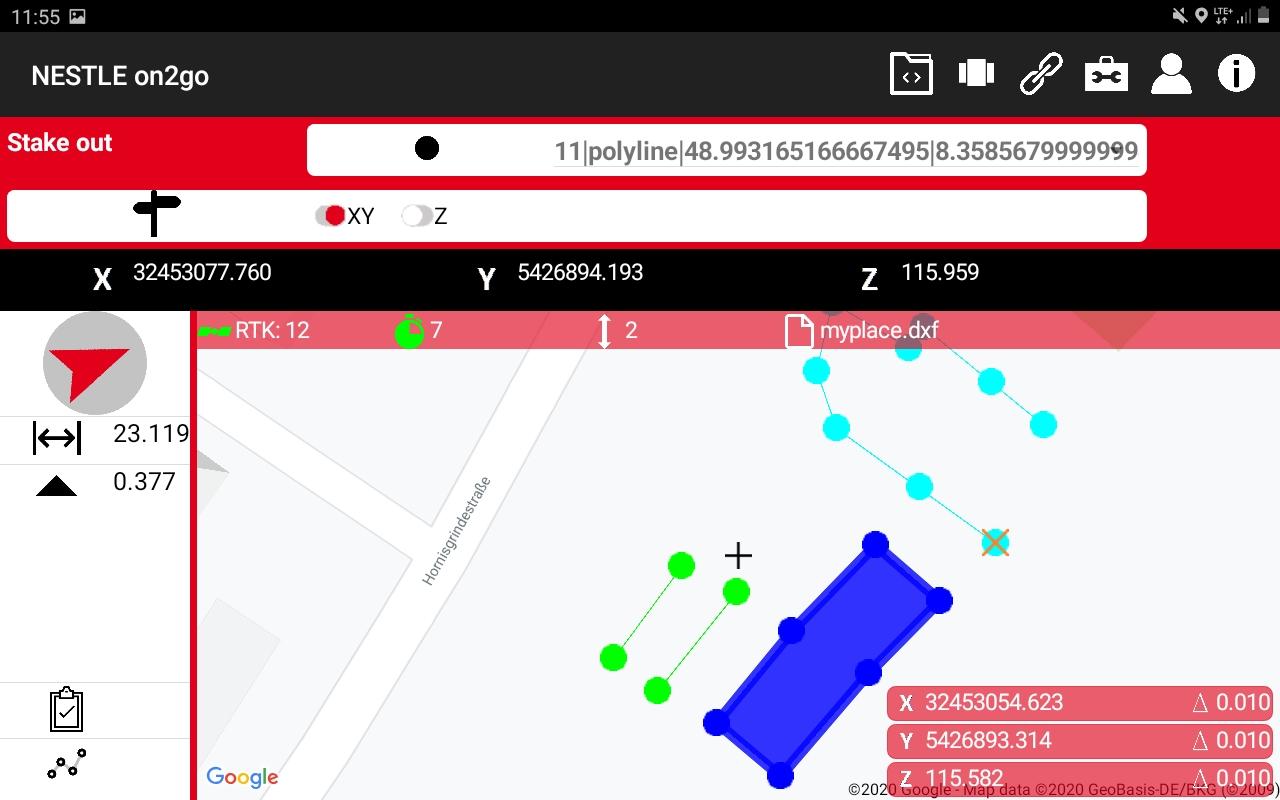The height and width of the screenshot is (800, 1280).
Task: Tap the Z value 115.959
Action: 940,272
